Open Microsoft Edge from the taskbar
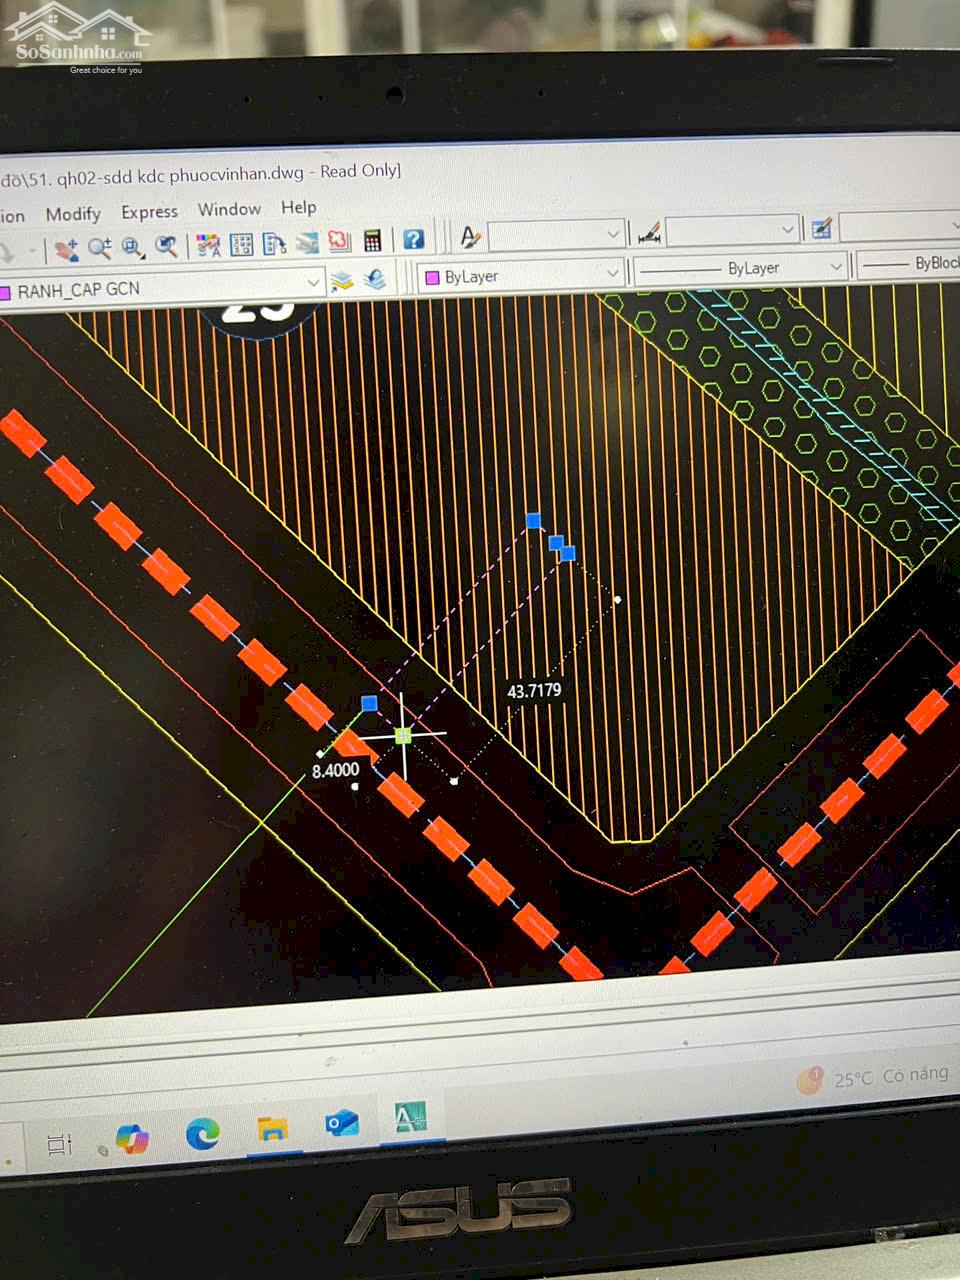This screenshot has height=1280, width=960. [x=203, y=1133]
